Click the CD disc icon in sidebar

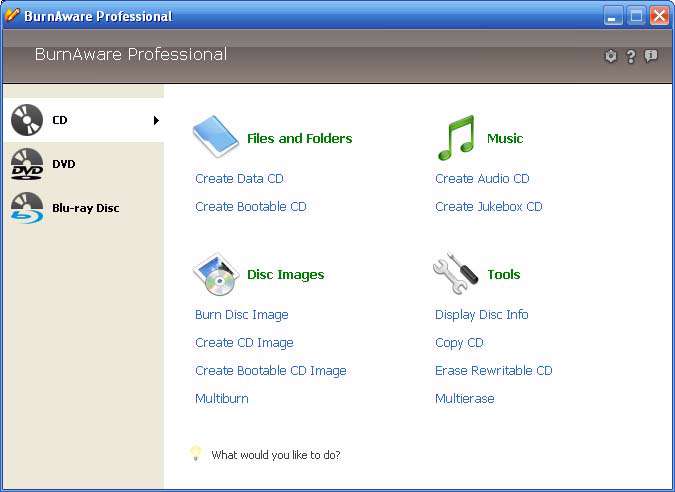pos(27,120)
